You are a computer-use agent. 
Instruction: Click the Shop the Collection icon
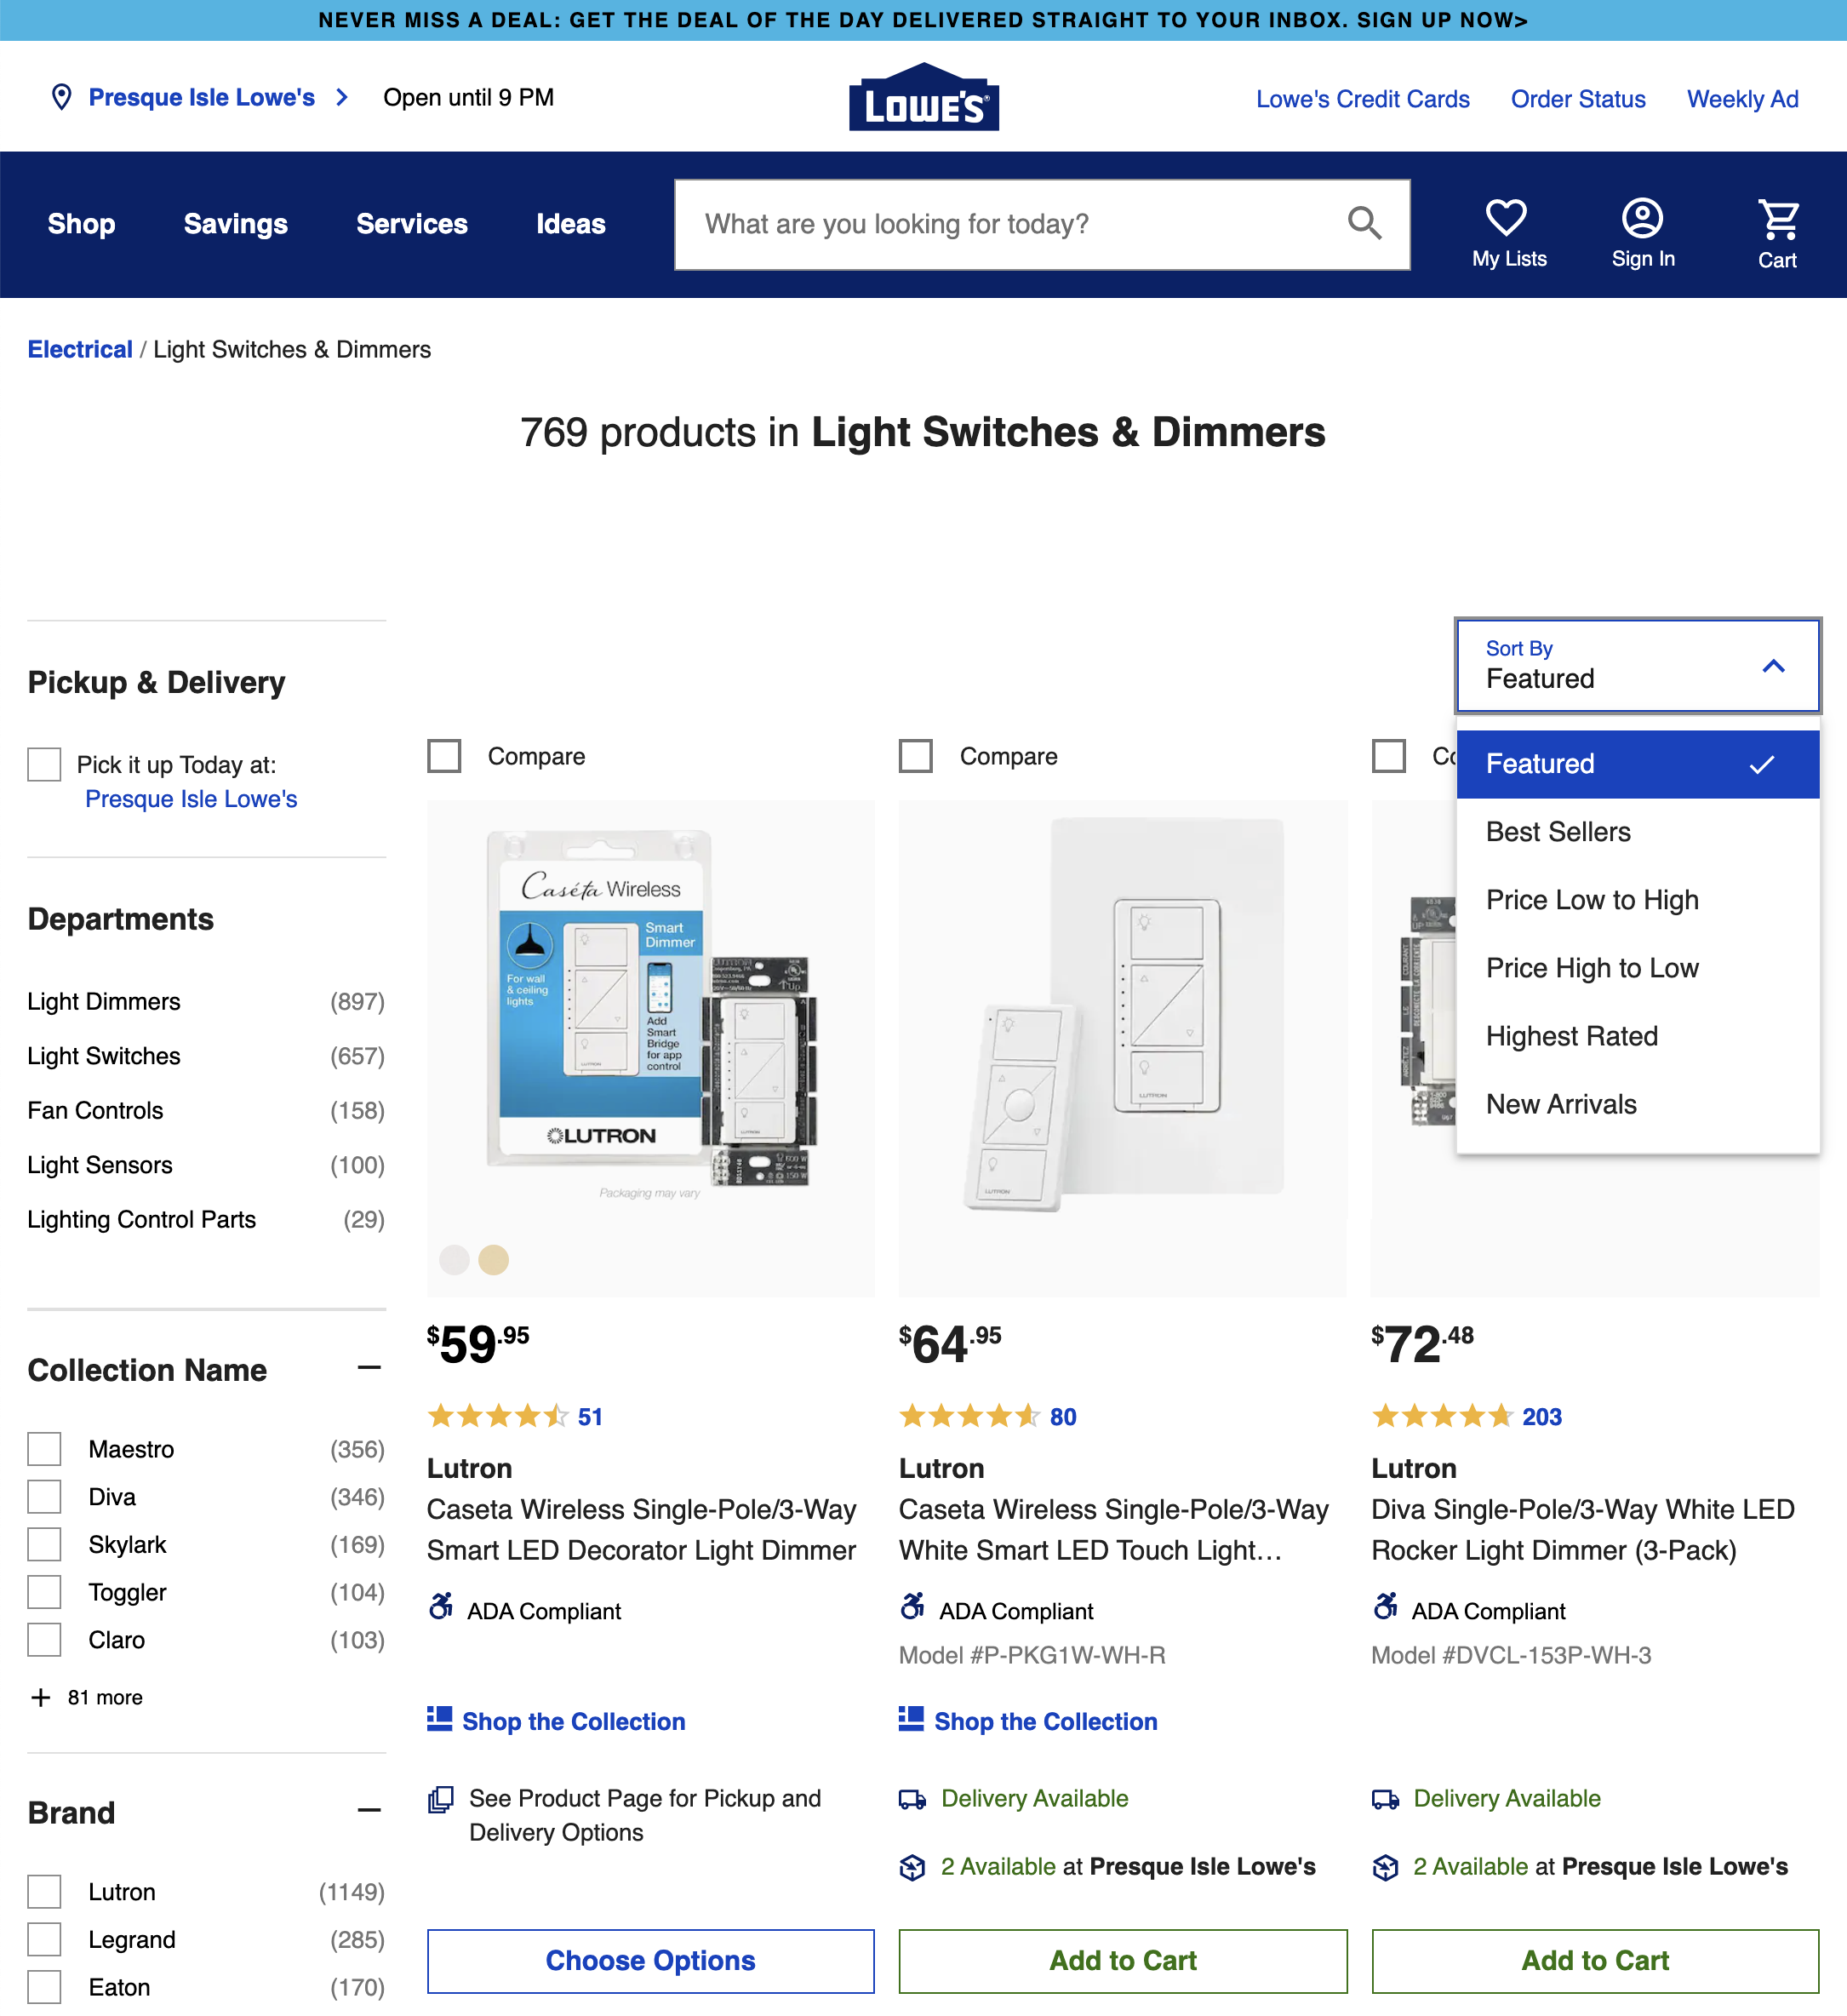point(441,1718)
